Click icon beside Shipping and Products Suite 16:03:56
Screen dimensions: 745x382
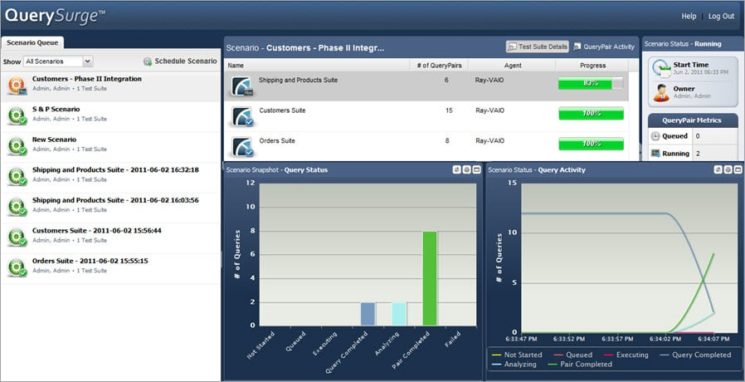pyautogui.click(x=17, y=207)
